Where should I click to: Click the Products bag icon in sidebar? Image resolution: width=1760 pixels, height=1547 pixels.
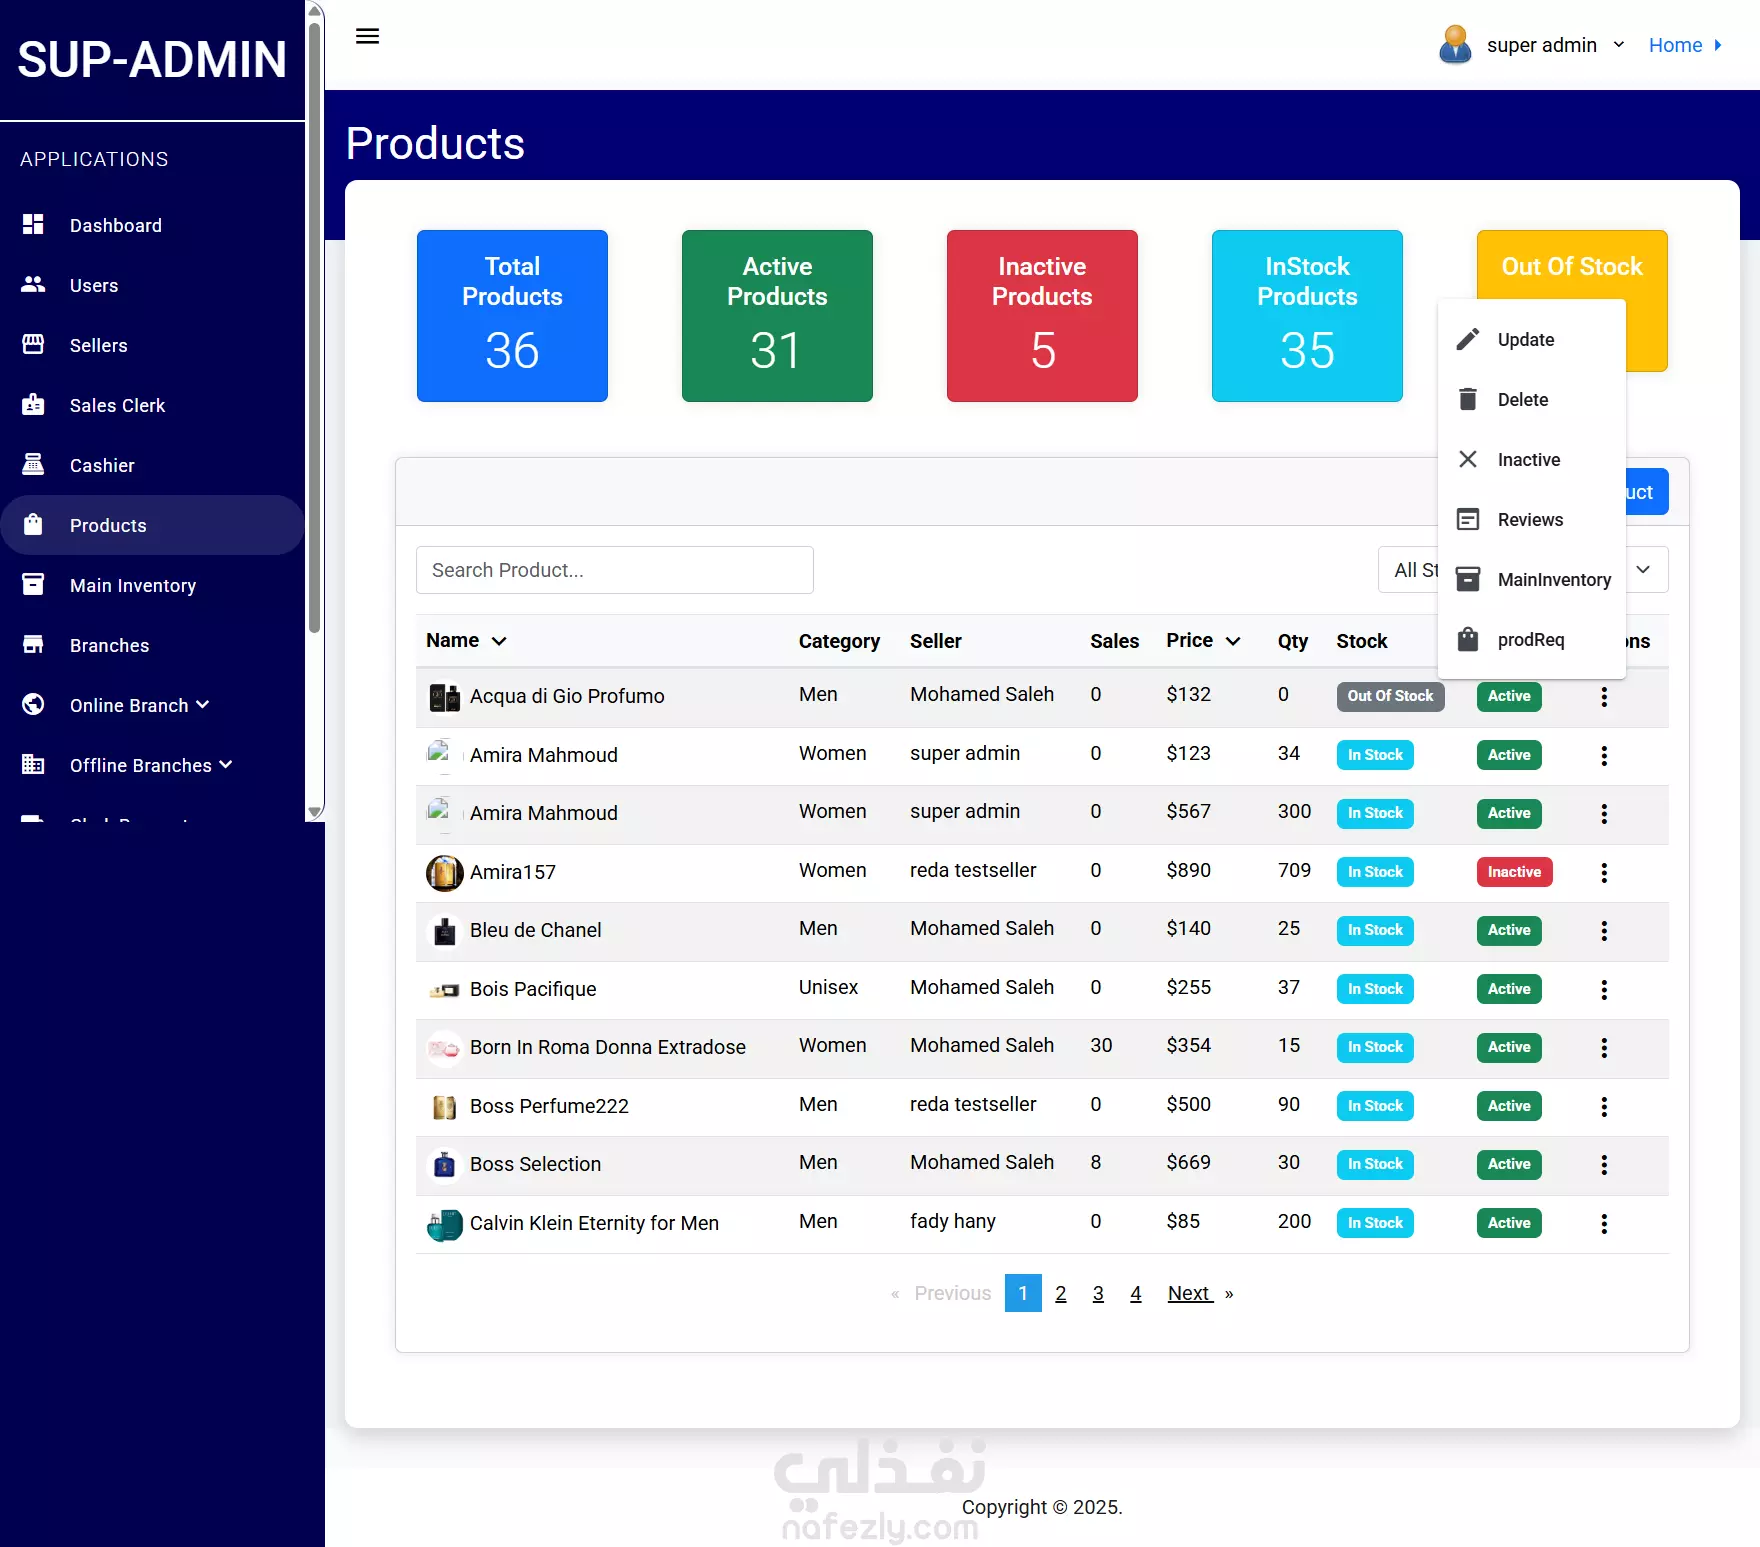coord(33,524)
